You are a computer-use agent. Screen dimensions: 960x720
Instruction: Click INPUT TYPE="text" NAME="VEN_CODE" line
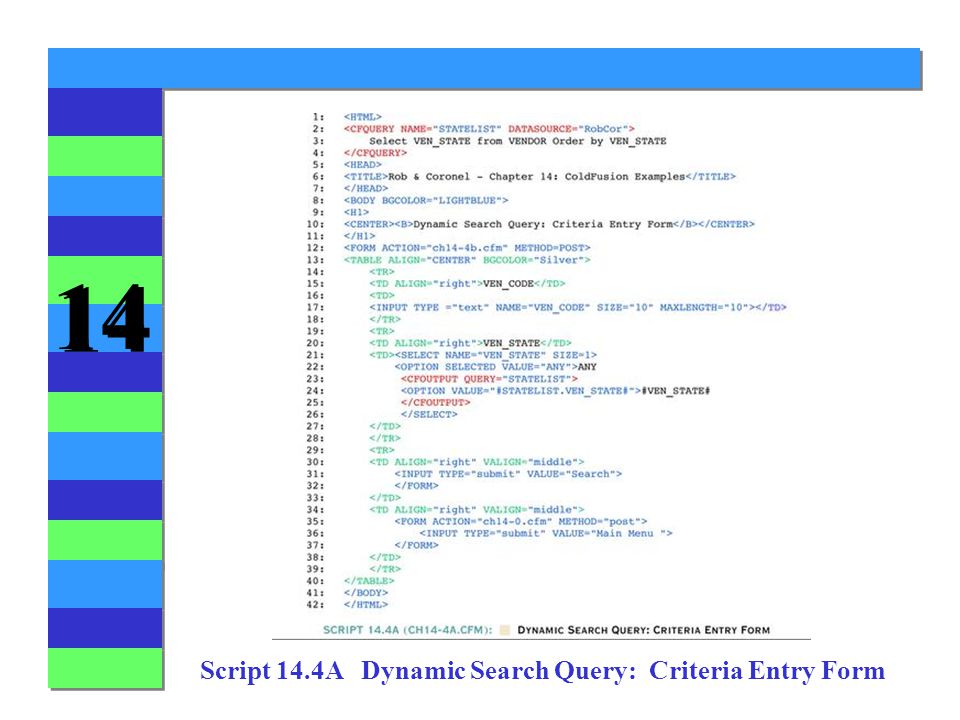point(577,307)
